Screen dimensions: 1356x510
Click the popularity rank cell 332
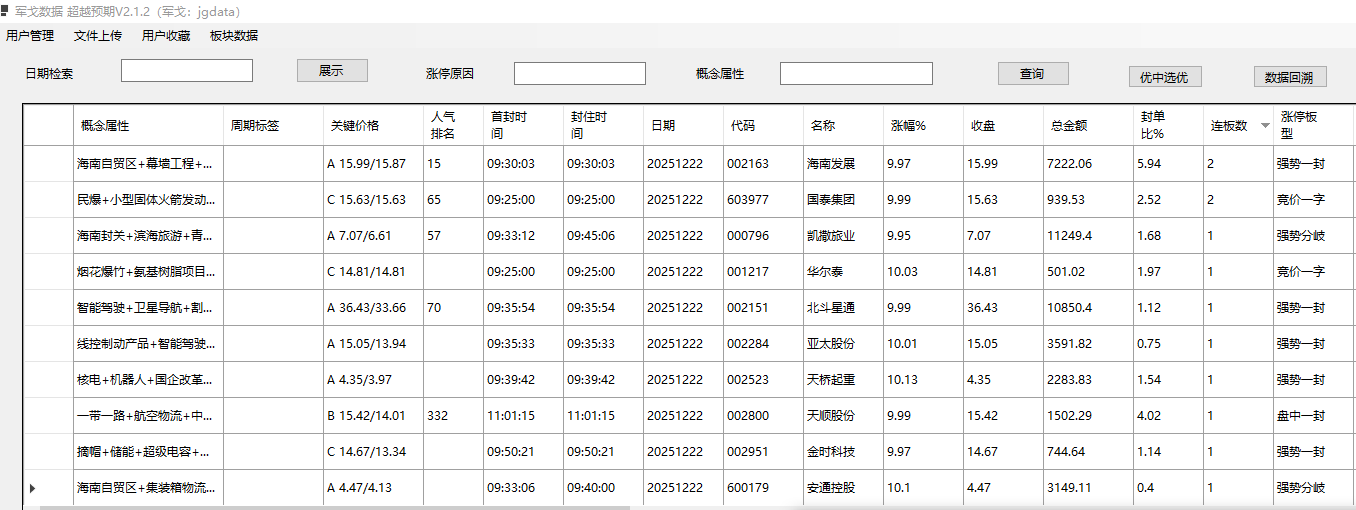pos(453,416)
